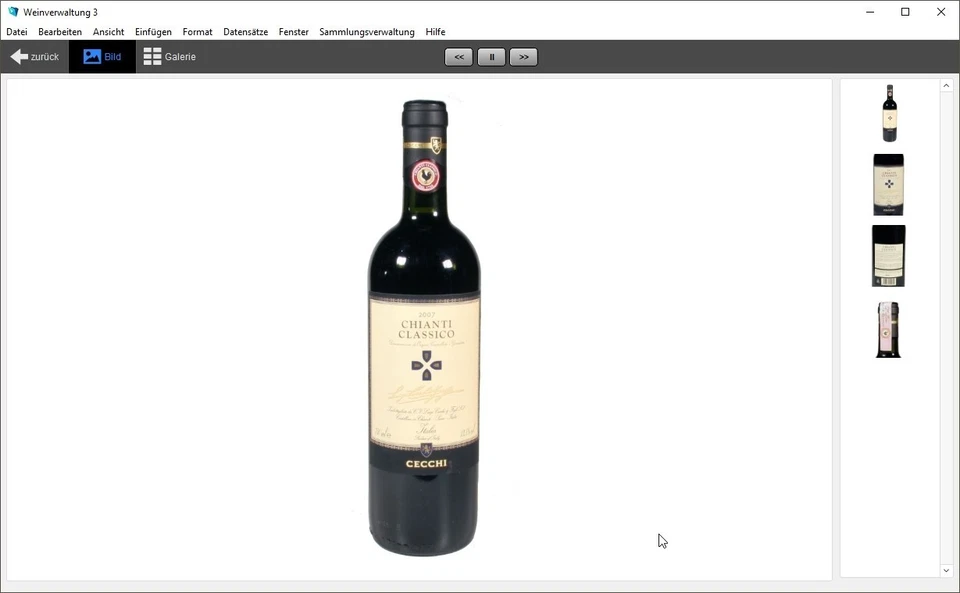
Task: Select the pink gift box thumbnail
Action: coord(888,329)
